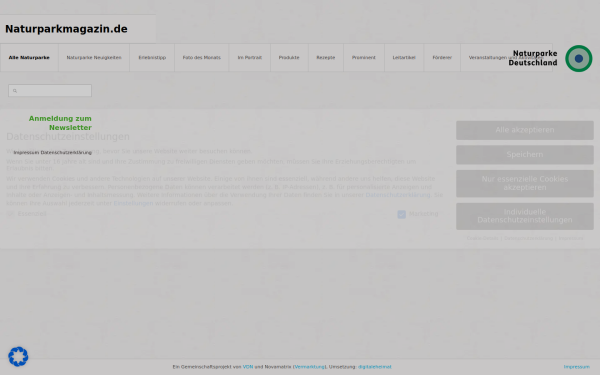Open the Anmeldung zum Newsletter link
Image resolution: width=600 pixels, height=375 pixels.
[x=60, y=123]
